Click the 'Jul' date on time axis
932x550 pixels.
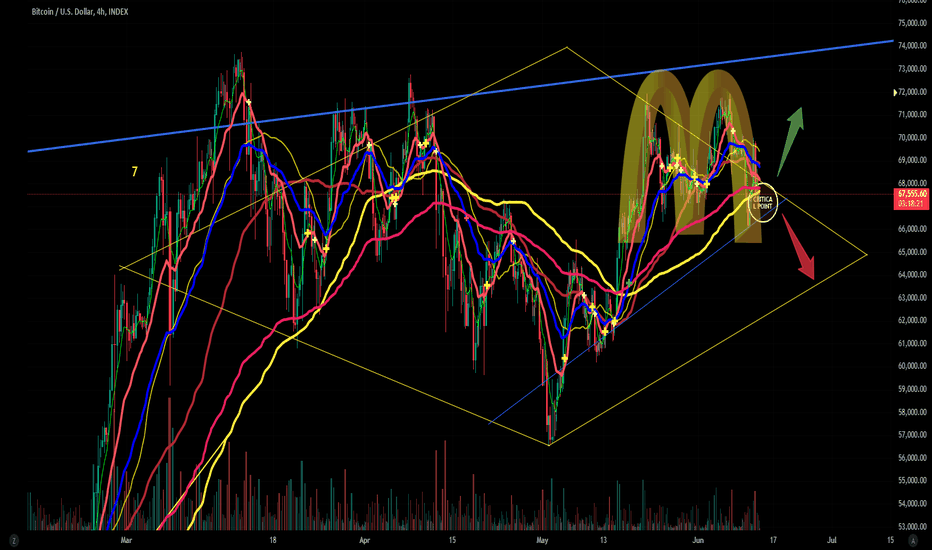pyautogui.click(x=832, y=540)
